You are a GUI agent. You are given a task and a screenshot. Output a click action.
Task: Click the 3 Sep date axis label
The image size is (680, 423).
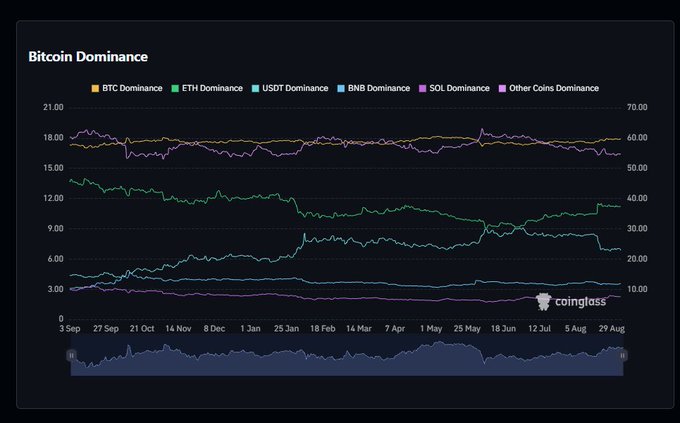click(70, 329)
